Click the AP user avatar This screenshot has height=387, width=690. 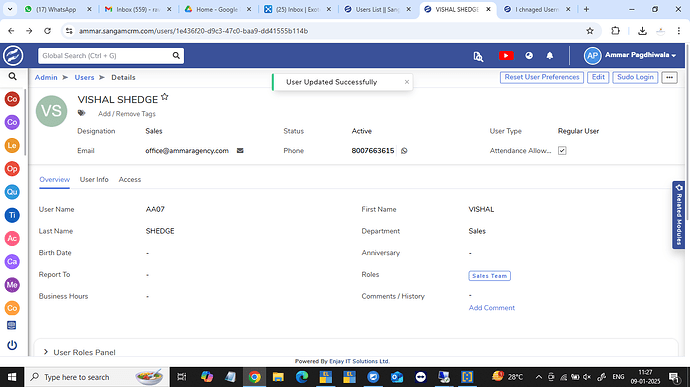[x=592, y=55]
